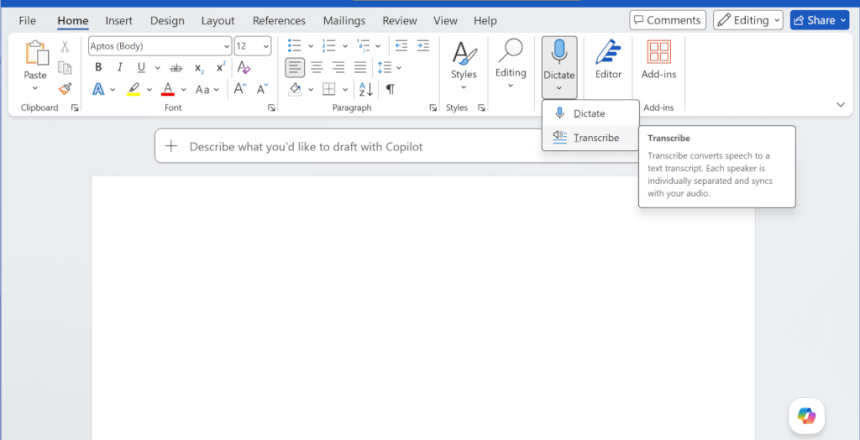Open the Help tab
The width and height of the screenshot is (860, 440).
point(485,21)
